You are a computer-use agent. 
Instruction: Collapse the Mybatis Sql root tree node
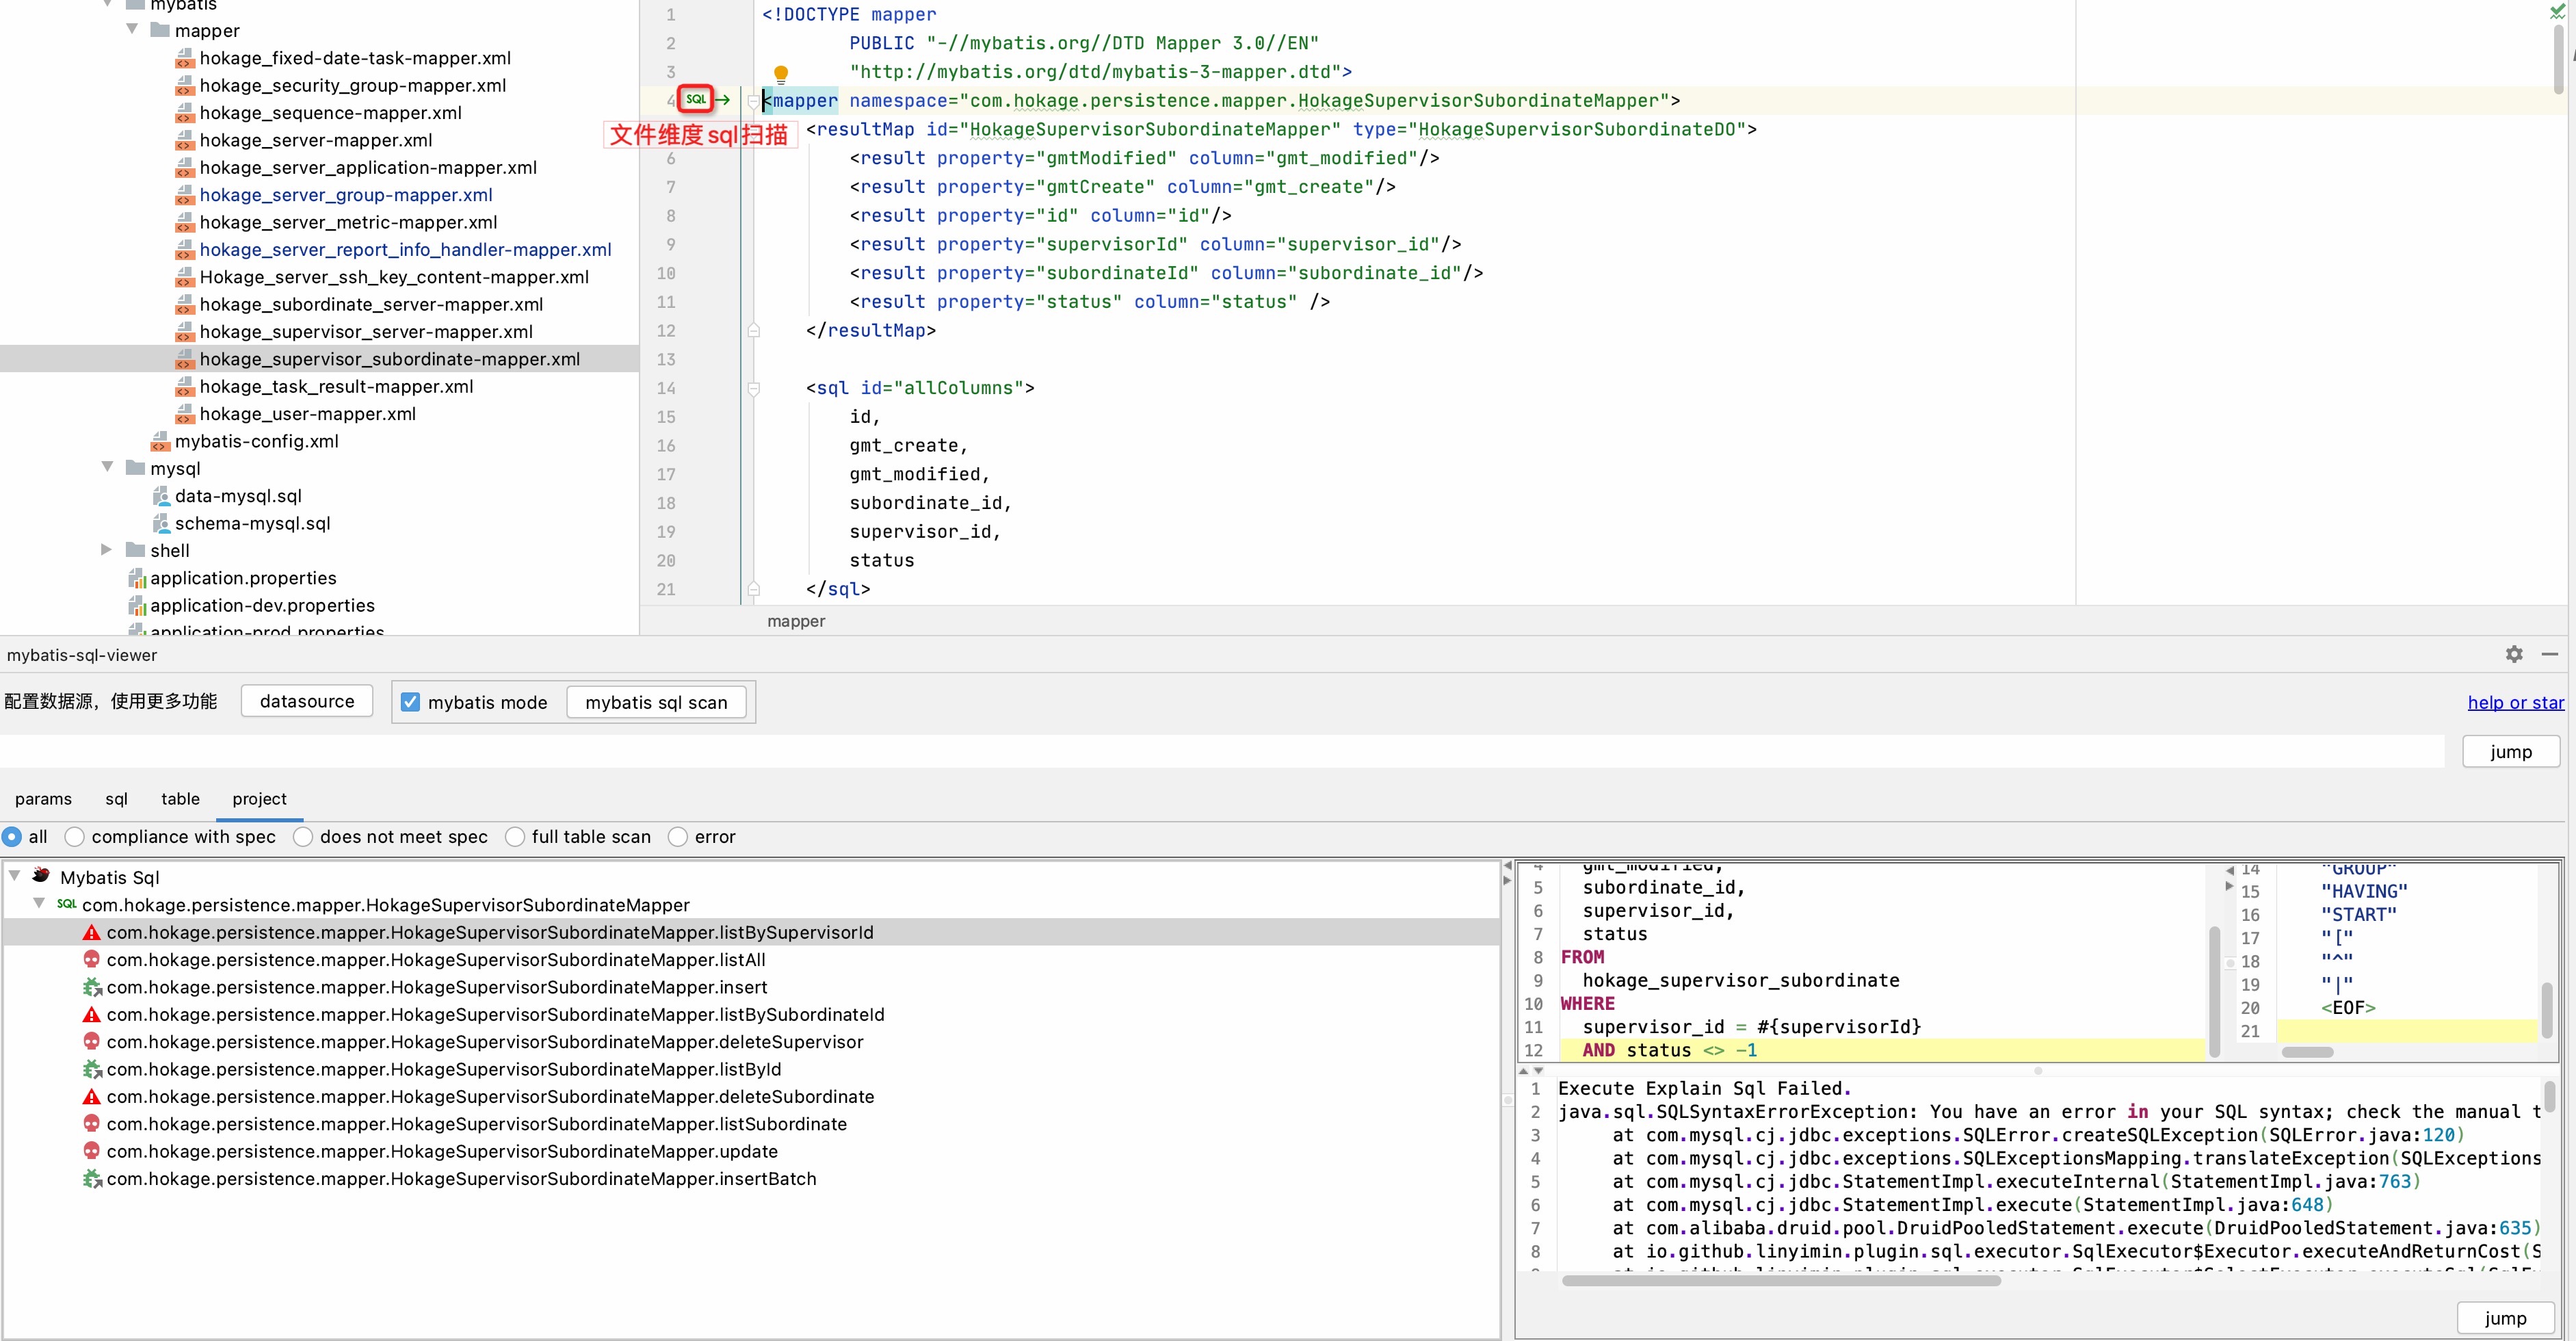tap(15, 876)
